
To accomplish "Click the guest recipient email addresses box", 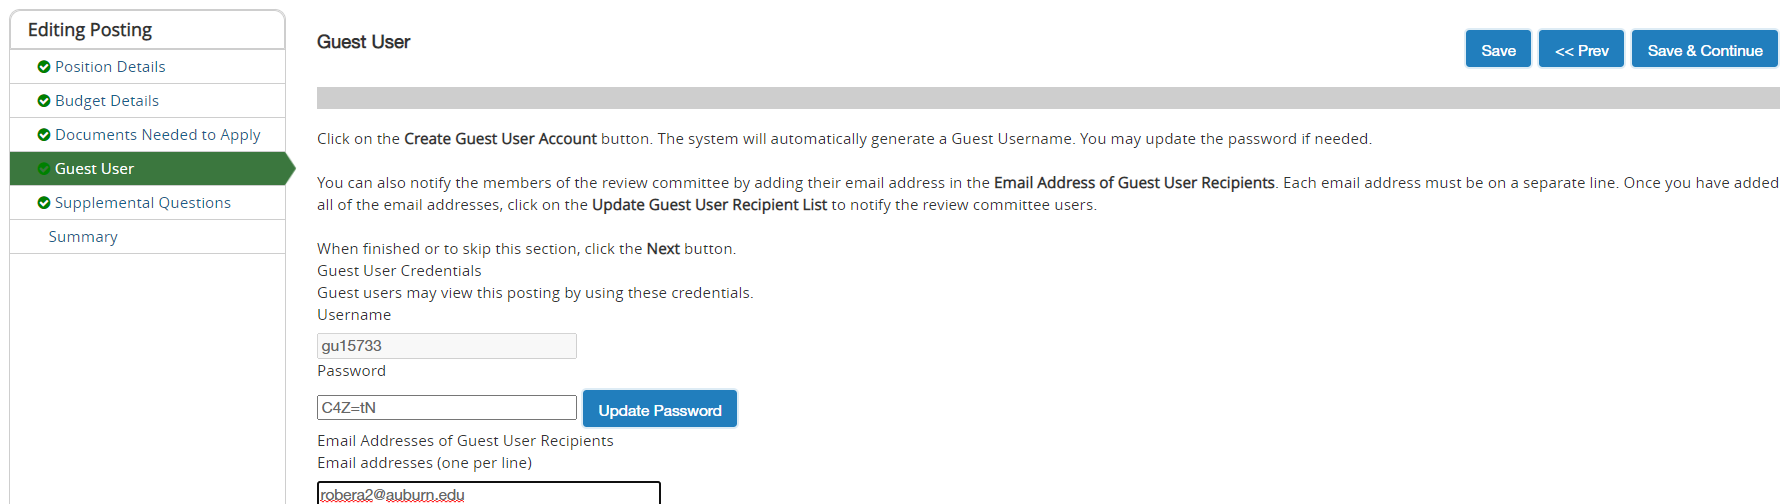I will click(488, 494).
